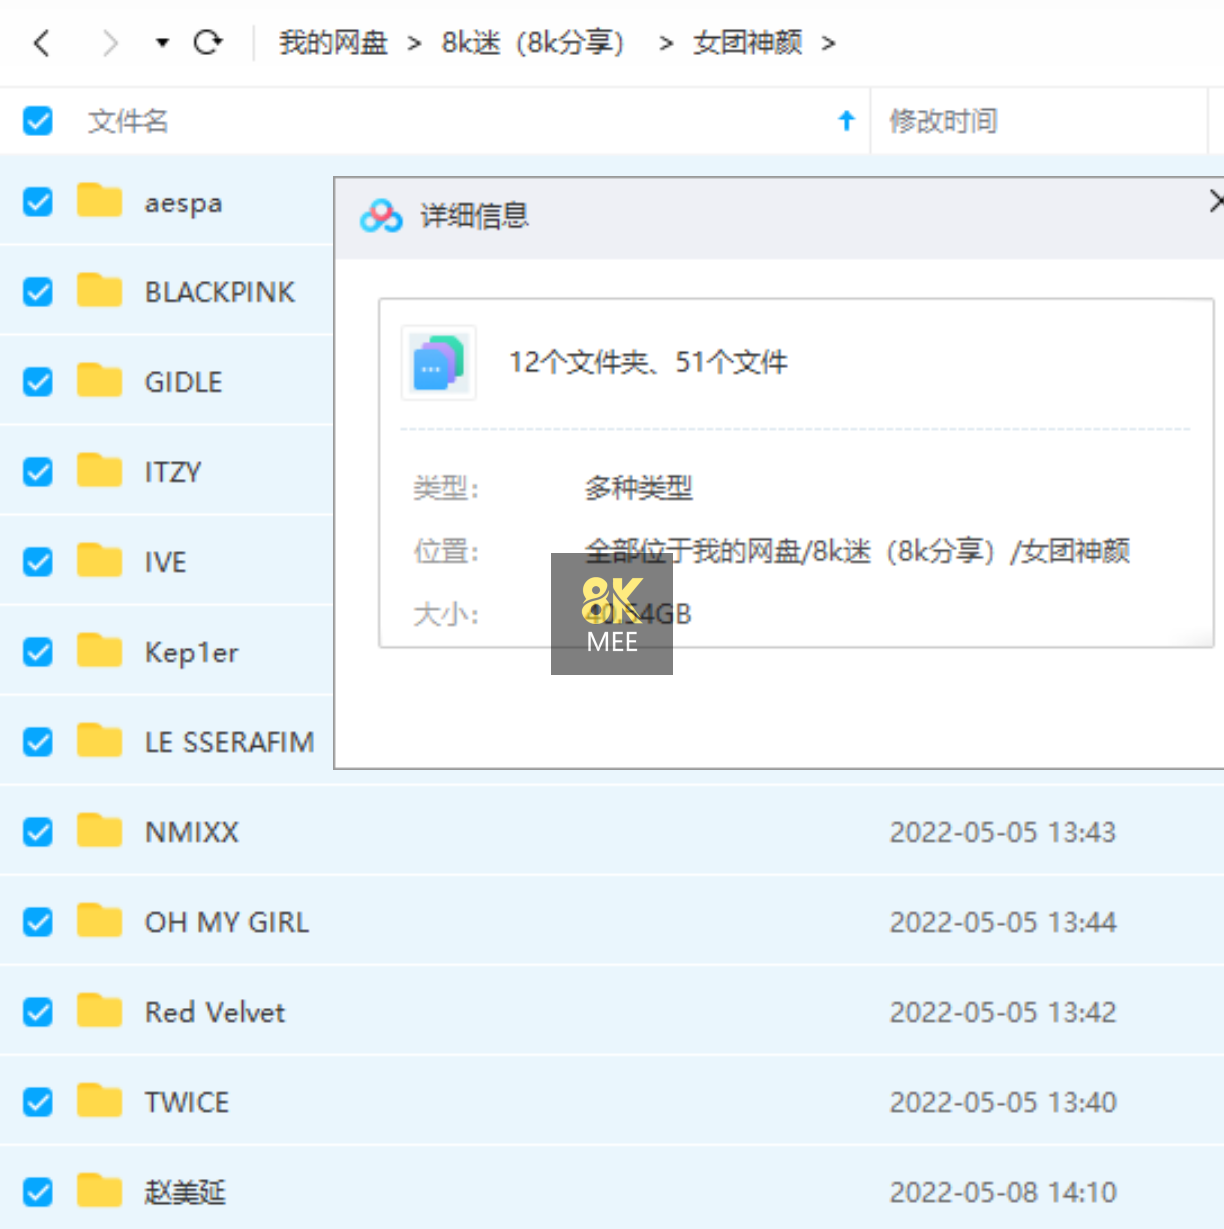
Task: Toggle the select-all checkbox in header
Action: 38,121
